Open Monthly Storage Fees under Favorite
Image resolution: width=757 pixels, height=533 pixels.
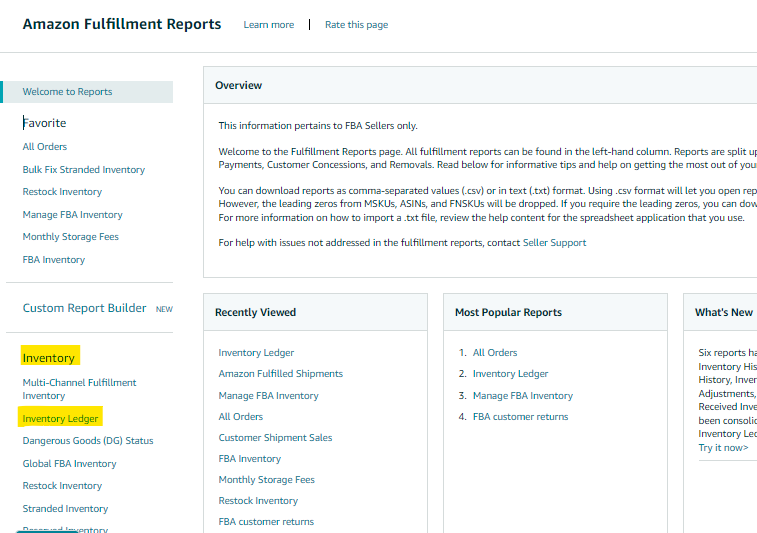coord(70,237)
